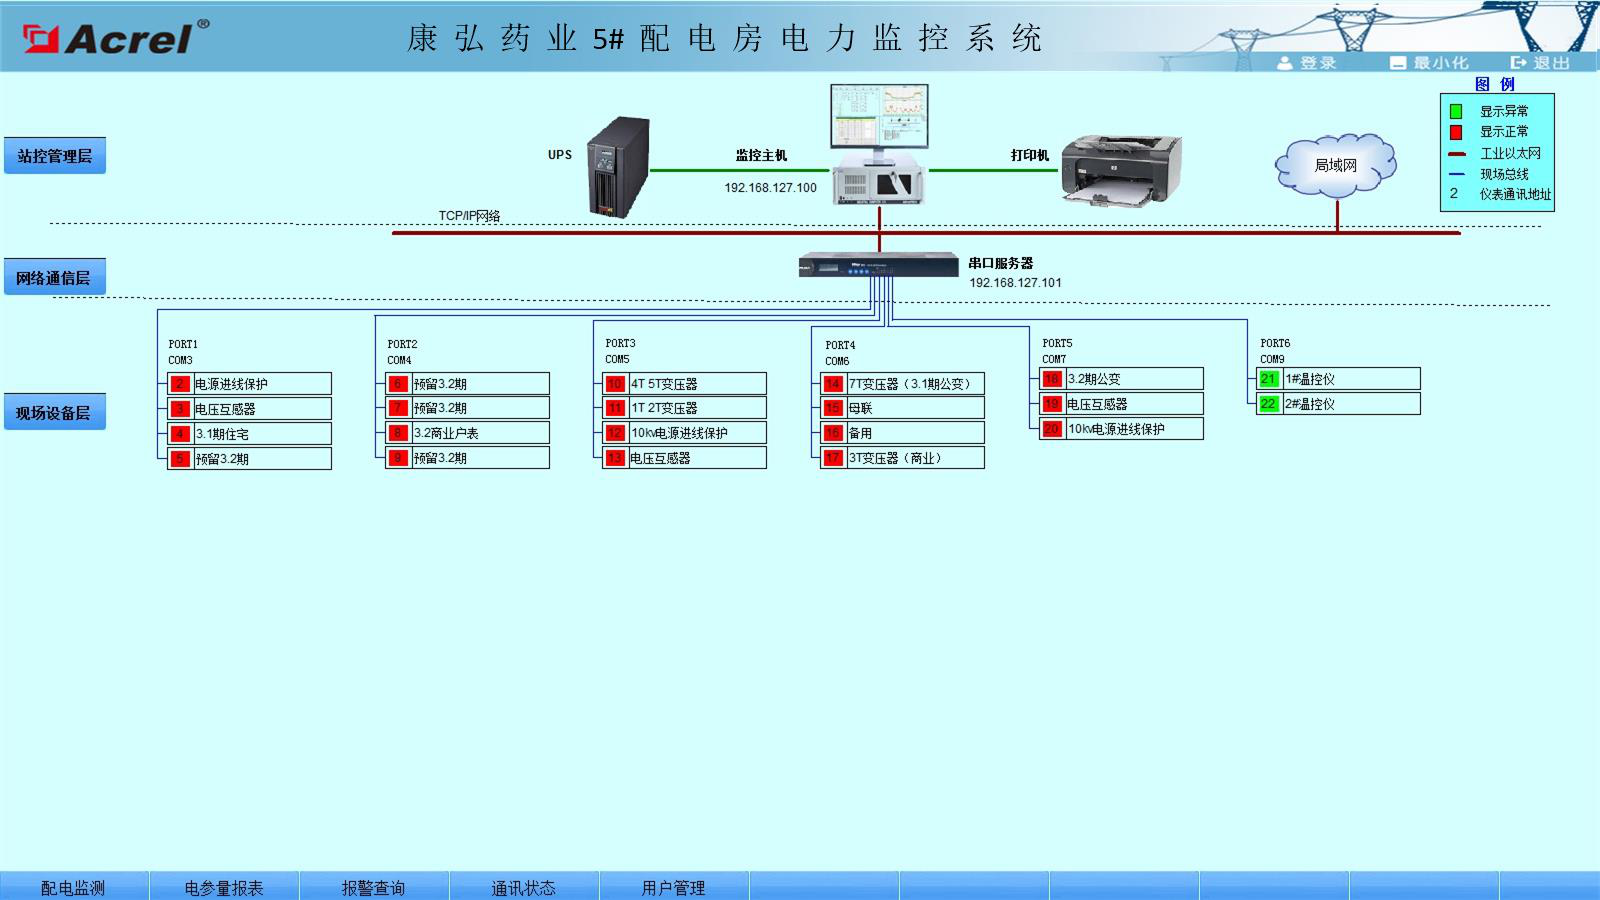
Task: Click the PORT4 label
Action: click(x=840, y=345)
